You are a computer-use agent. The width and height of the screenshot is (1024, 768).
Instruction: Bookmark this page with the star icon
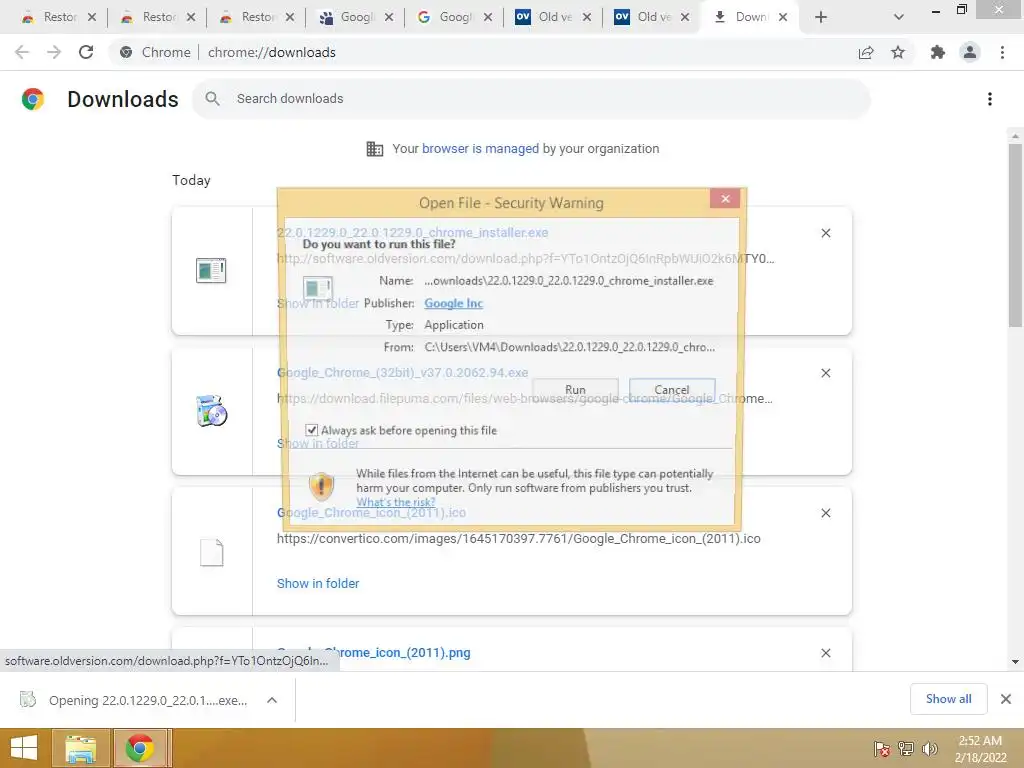(898, 52)
